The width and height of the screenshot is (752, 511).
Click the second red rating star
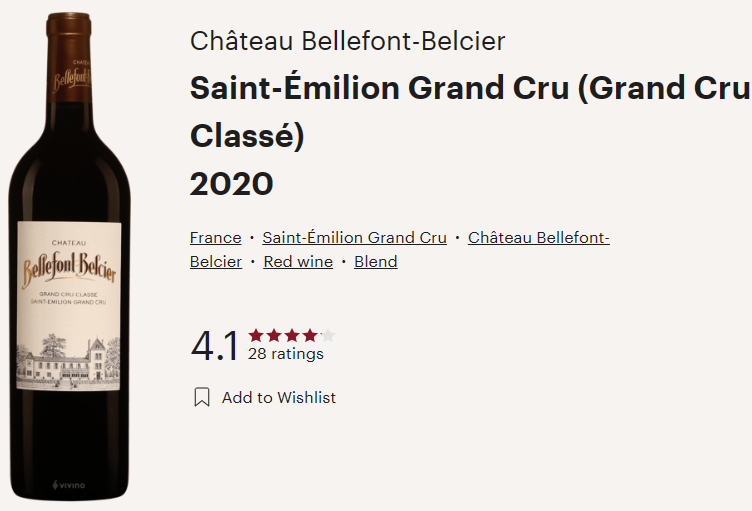[274, 335]
